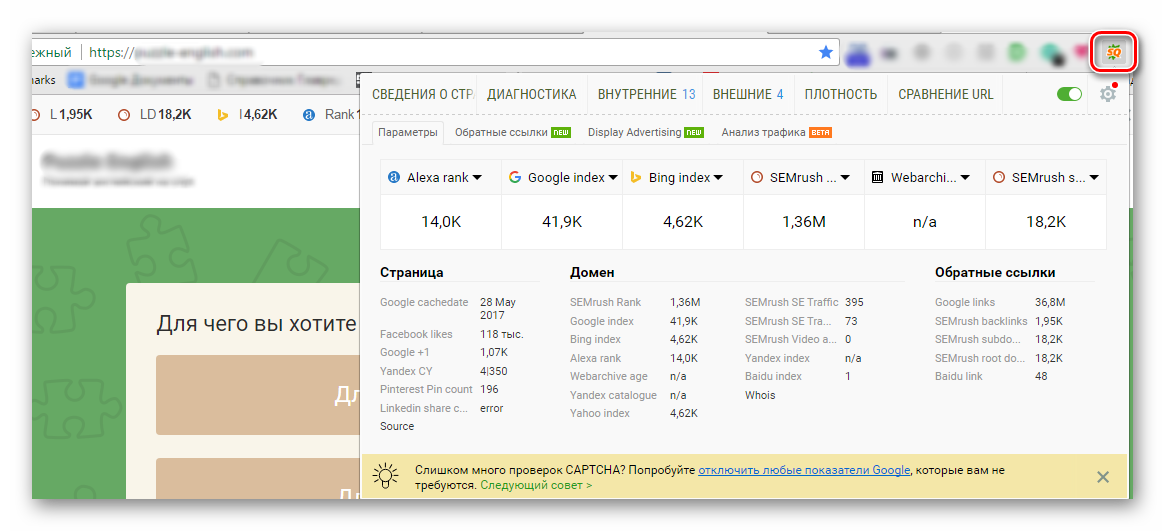Click the Pinterest Pin count value 196

[489, 389]
